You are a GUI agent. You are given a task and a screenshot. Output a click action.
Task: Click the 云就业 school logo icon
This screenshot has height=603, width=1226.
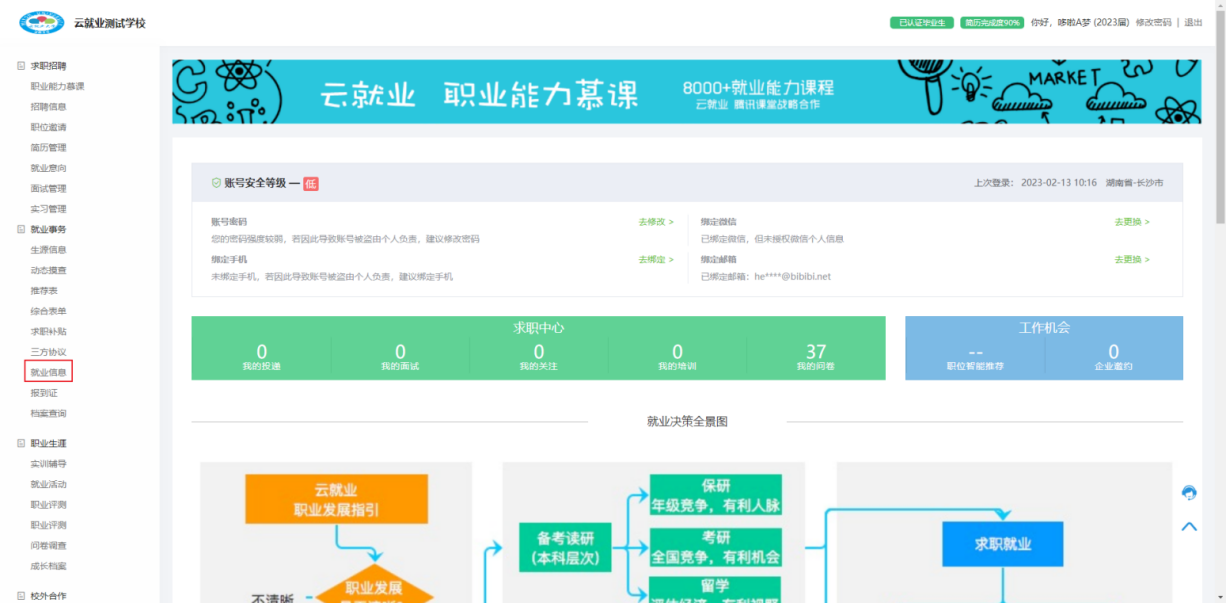(41, 22)
